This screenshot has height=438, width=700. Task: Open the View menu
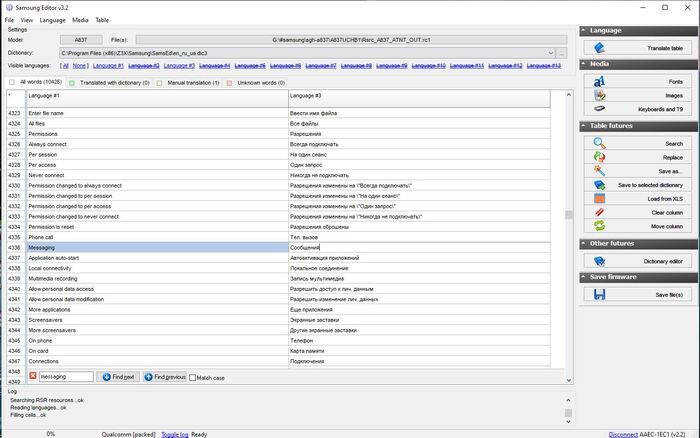click(x=26, y=20)
